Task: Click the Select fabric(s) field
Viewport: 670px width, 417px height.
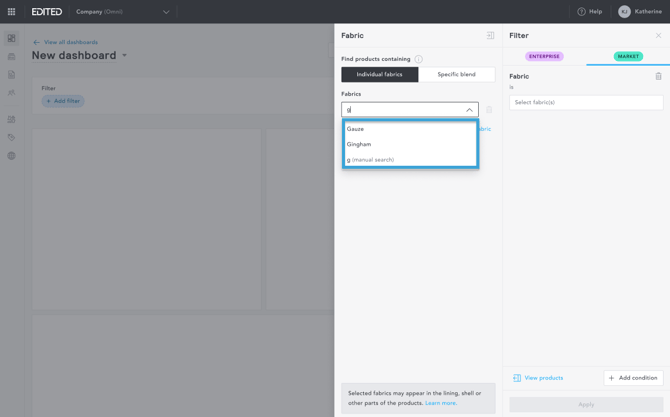Action: click(x=585, y=102)
